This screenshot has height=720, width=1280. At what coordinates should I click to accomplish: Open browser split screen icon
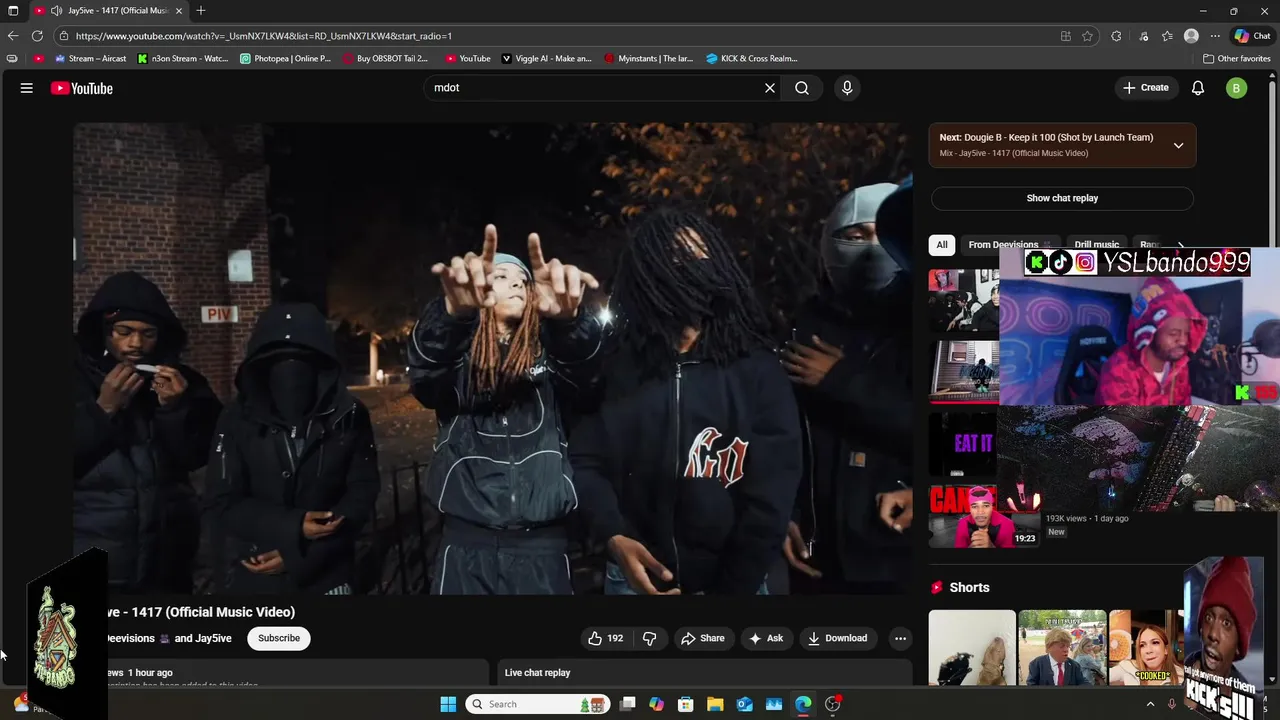pos(1066,36)
